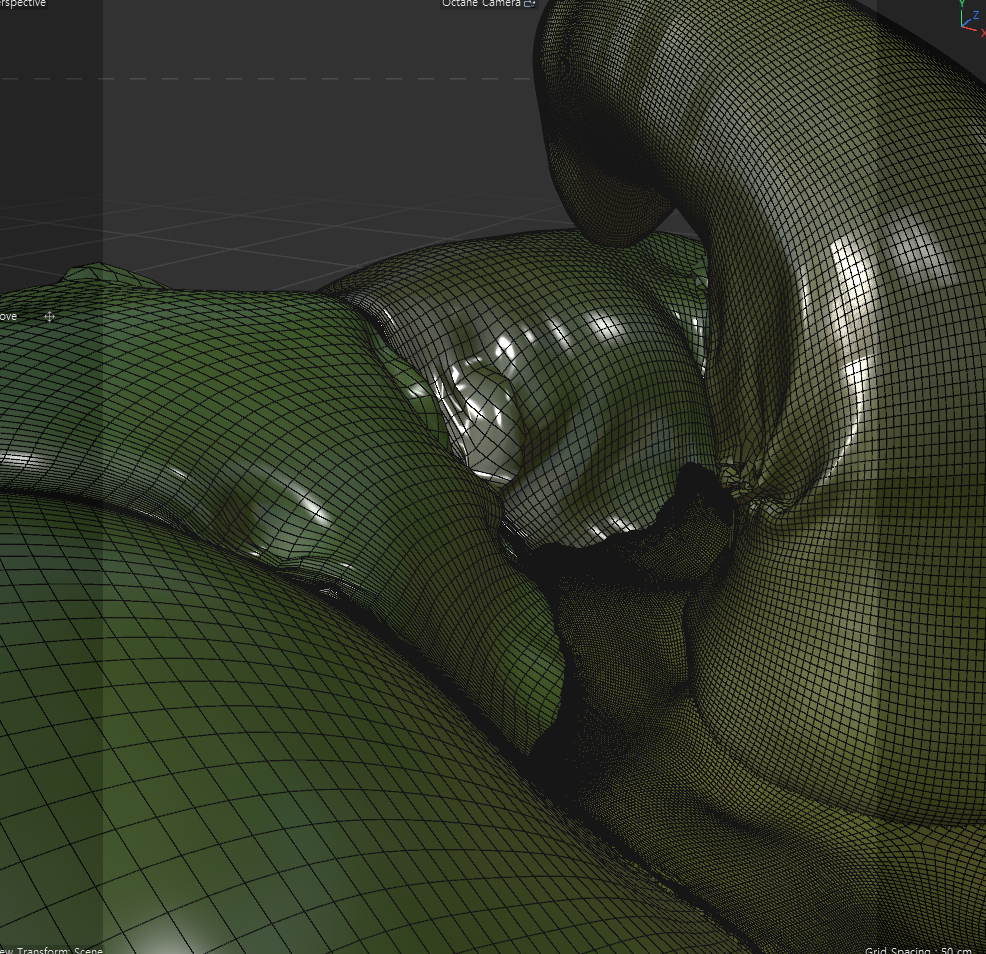Click the Octane Camera label in the viewport
This screenshot has width=986, height=954.
[481, 3]
